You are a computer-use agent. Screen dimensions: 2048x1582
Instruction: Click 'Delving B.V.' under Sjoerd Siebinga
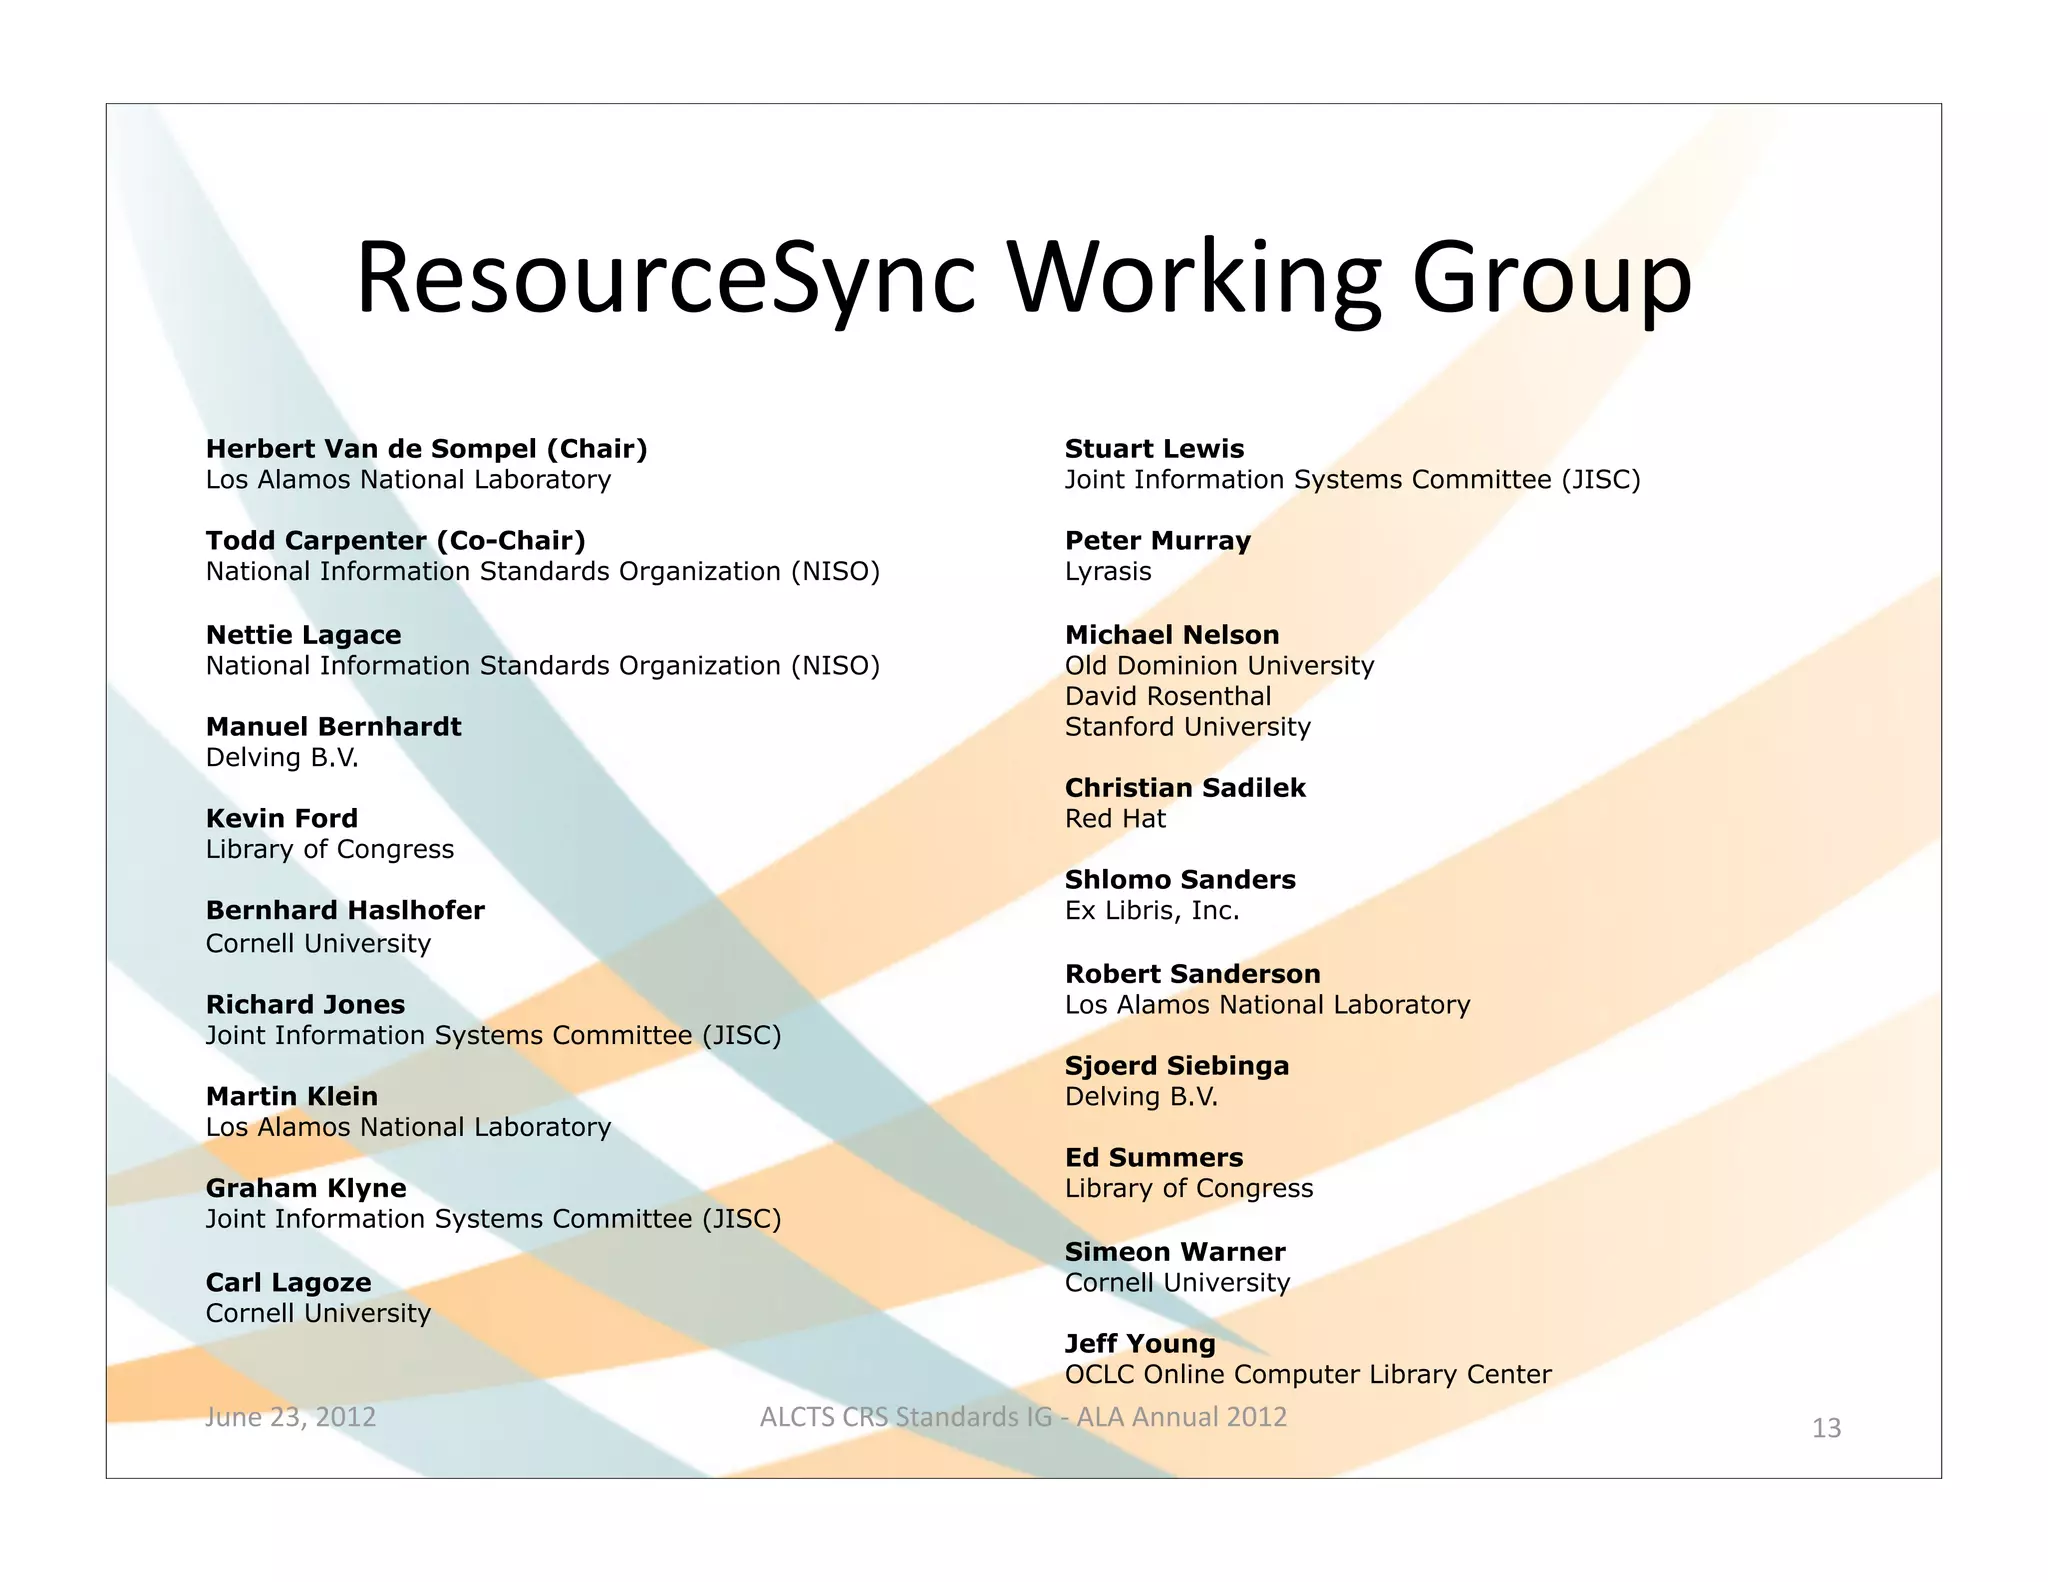[1141, 1097]
